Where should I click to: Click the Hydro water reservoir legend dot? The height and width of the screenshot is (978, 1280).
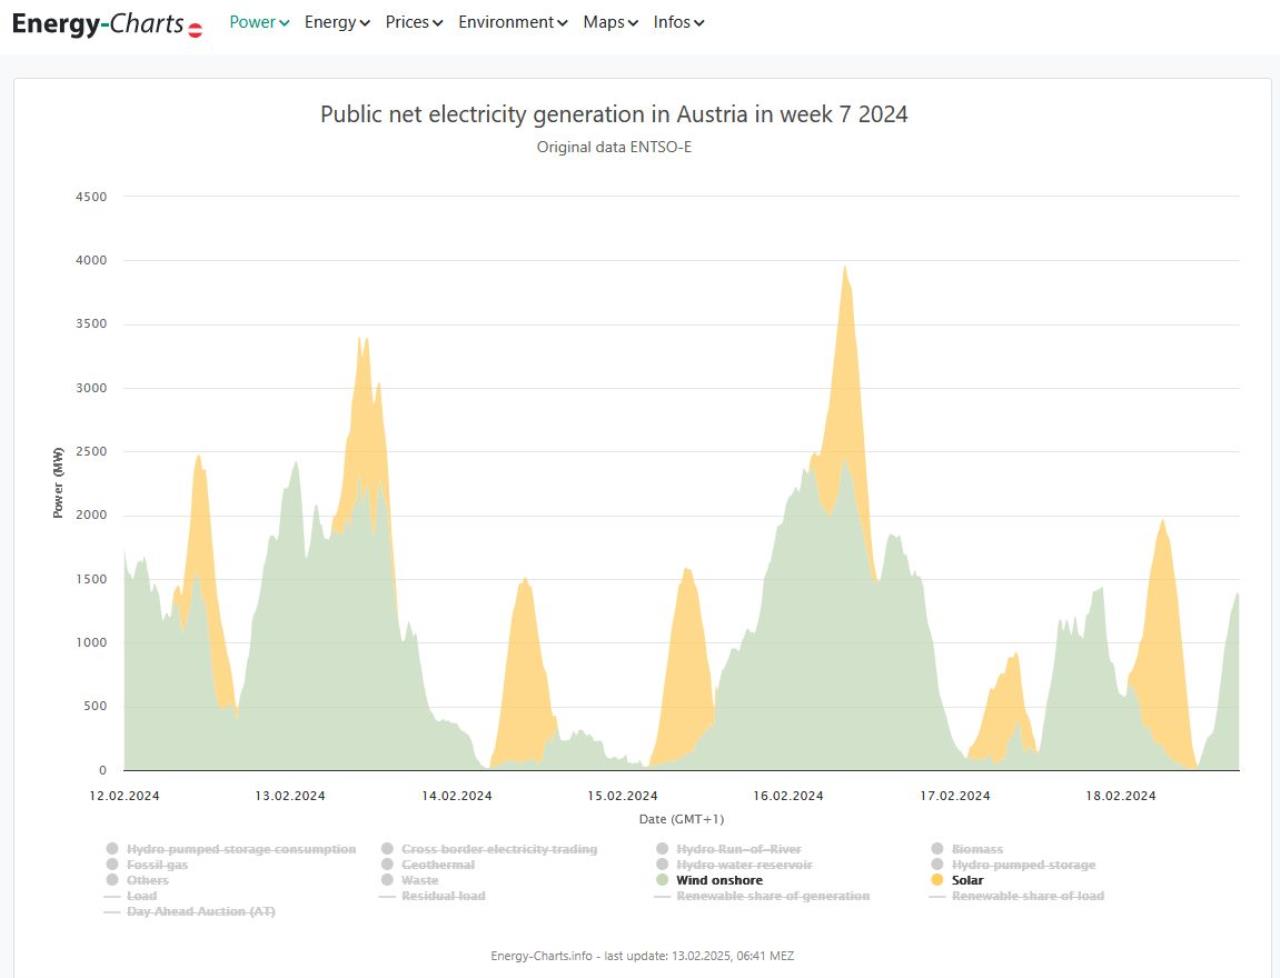point(662,865)
